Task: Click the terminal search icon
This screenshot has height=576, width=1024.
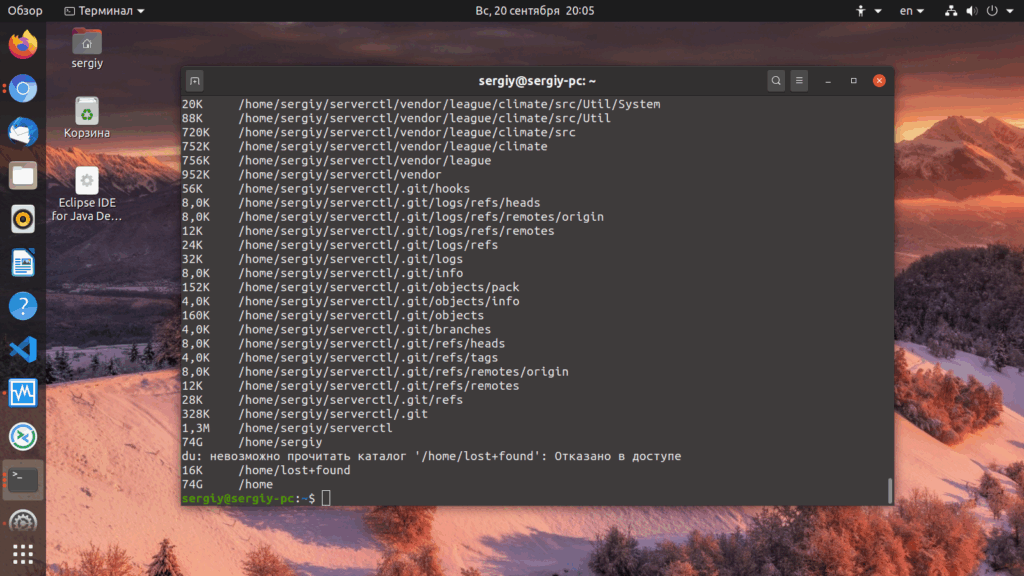Action: pos(776,81)
